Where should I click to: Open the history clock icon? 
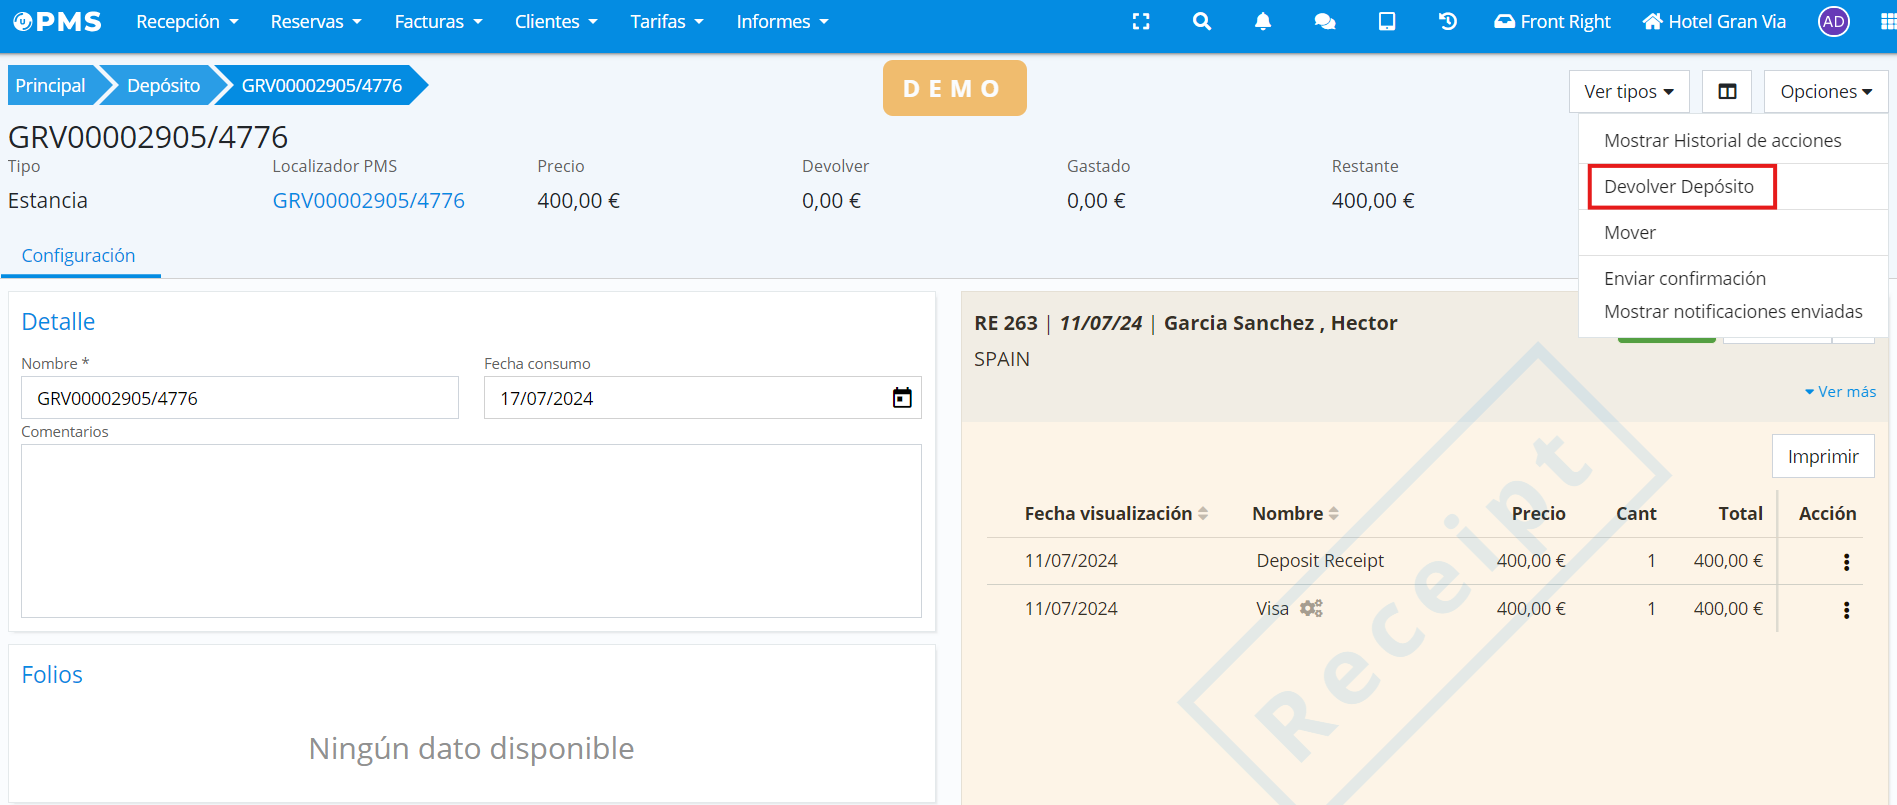(1448, 22)
